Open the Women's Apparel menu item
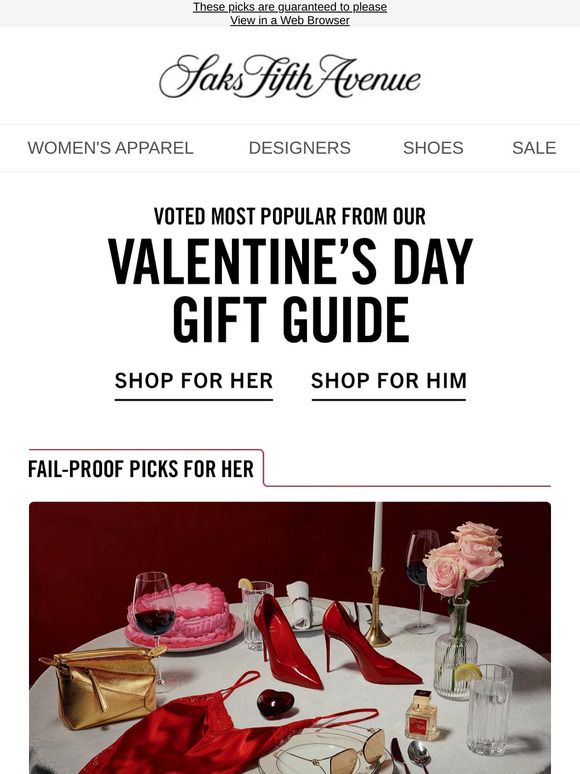This screenshot has height=774, width=580. click(111, 148)
